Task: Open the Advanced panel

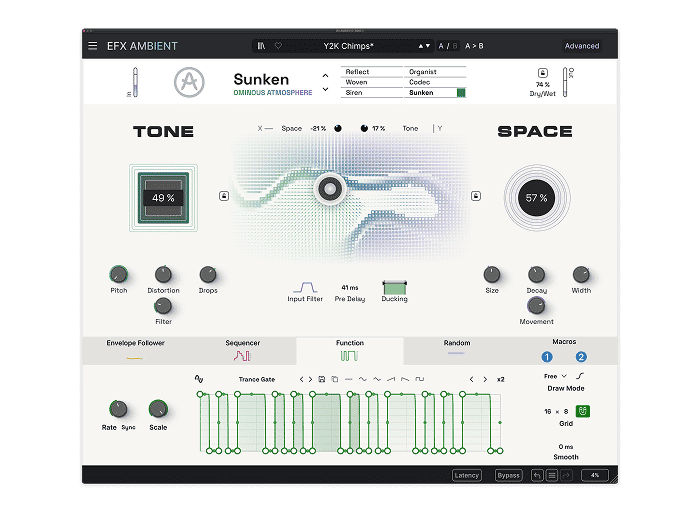Action: (582, 46)
